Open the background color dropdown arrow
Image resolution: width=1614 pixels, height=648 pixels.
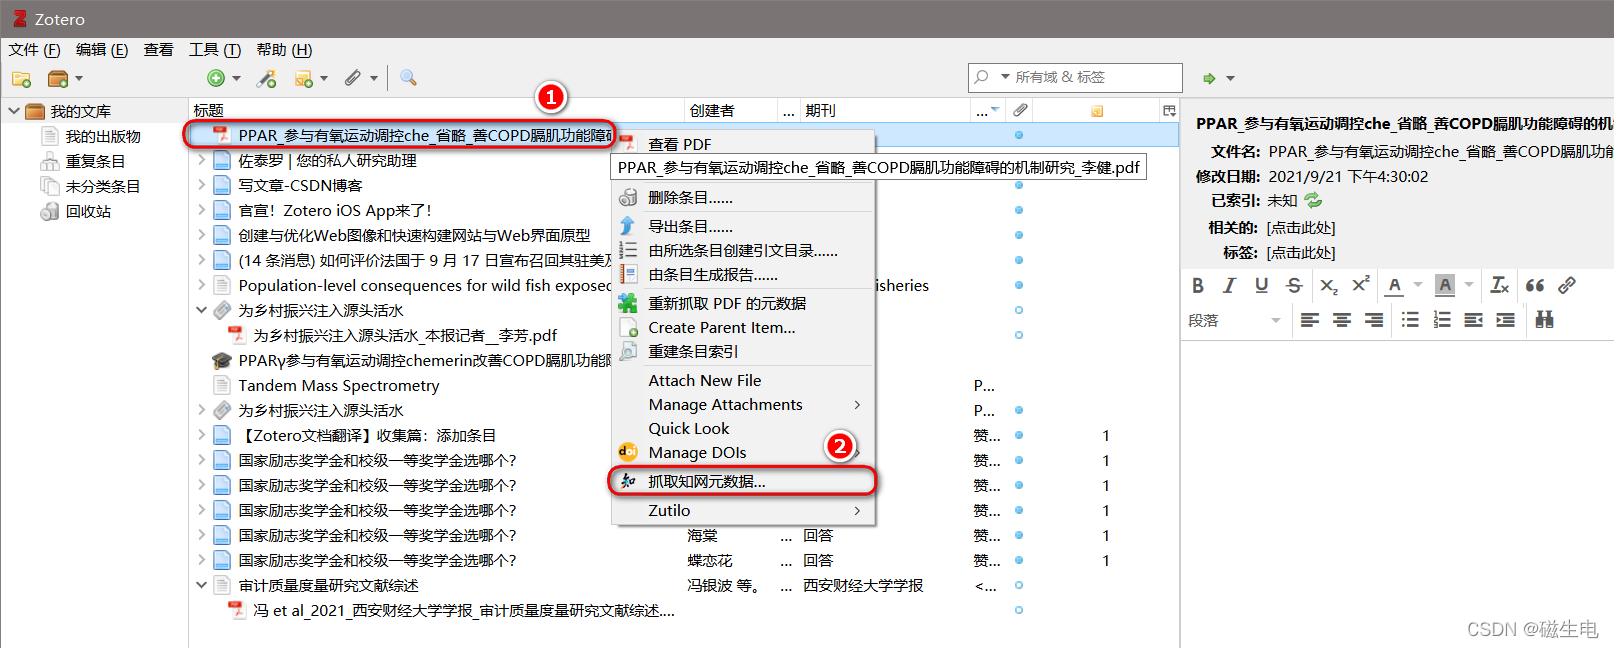pos(1469,285)
